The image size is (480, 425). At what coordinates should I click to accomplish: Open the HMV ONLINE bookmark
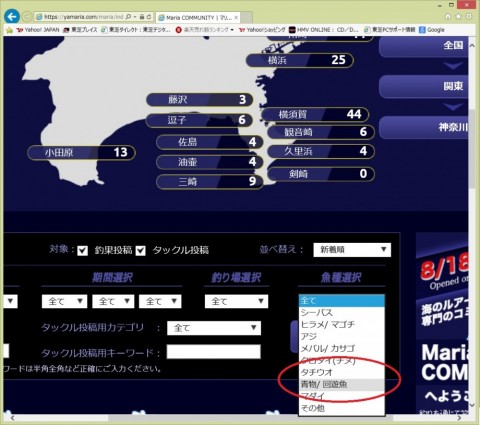(x=323, y=30)
